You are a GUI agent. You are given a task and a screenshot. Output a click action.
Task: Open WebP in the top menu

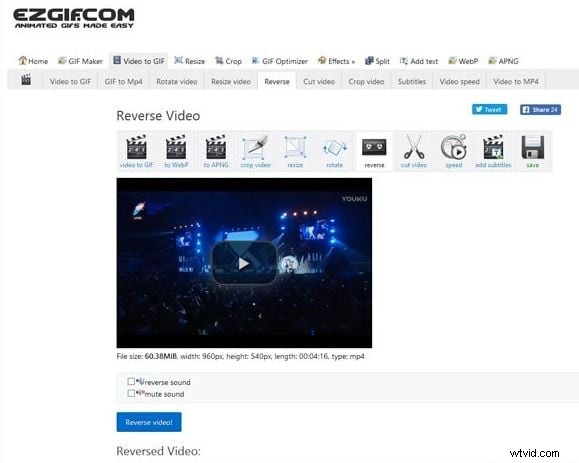[x=463, y=61]
